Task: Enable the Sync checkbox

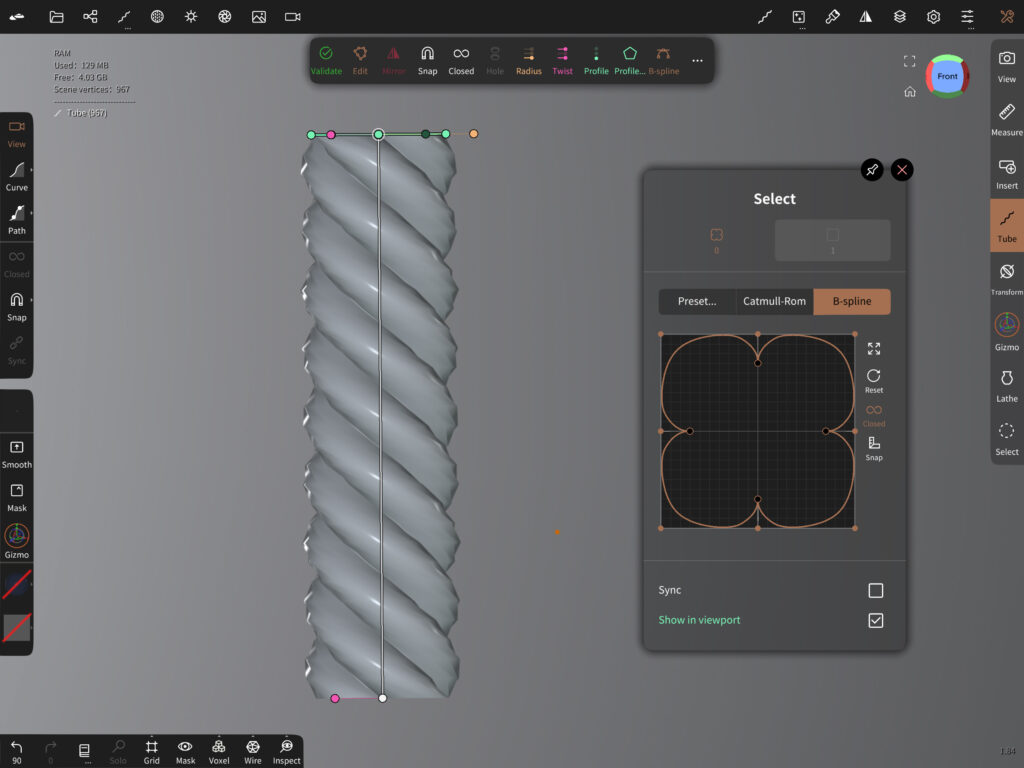Action: pos(876,591)
